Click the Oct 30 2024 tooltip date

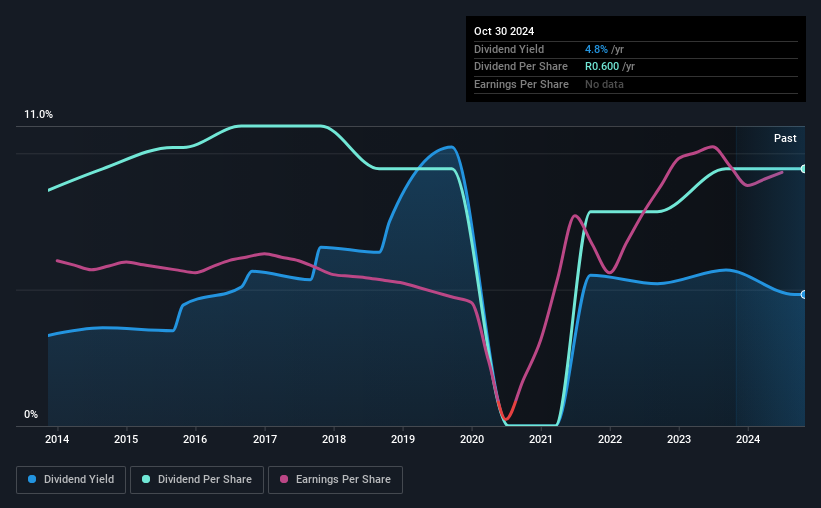[x=504, y=31]
